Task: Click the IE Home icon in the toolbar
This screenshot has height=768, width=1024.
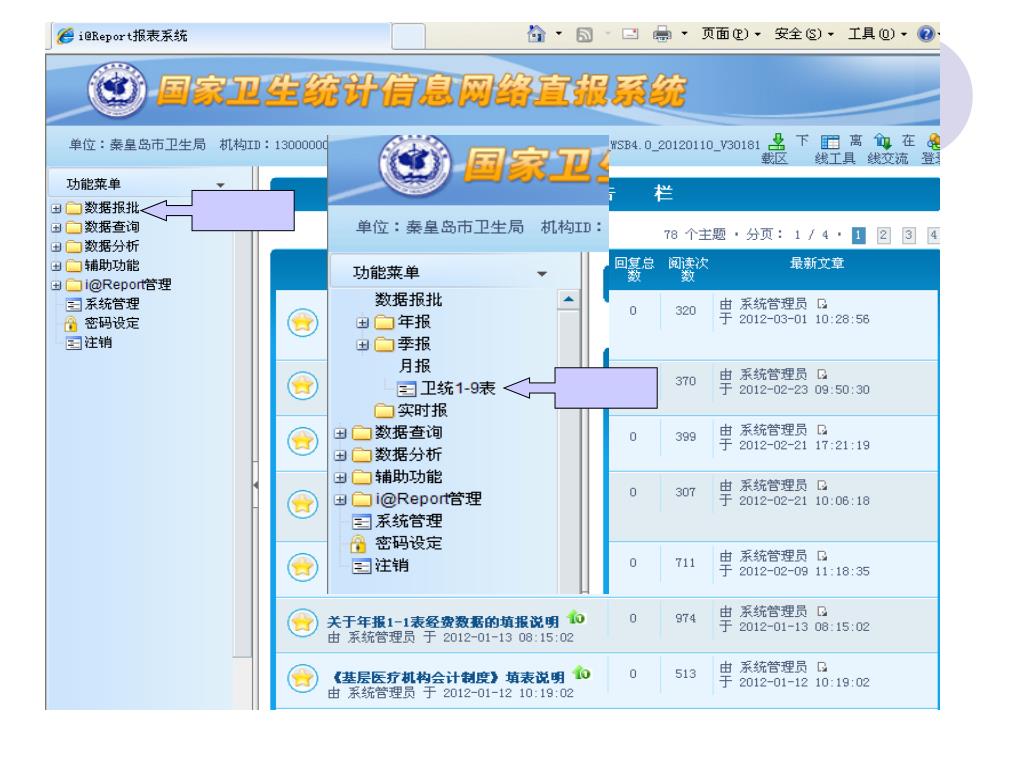Action: click(536, 33)
